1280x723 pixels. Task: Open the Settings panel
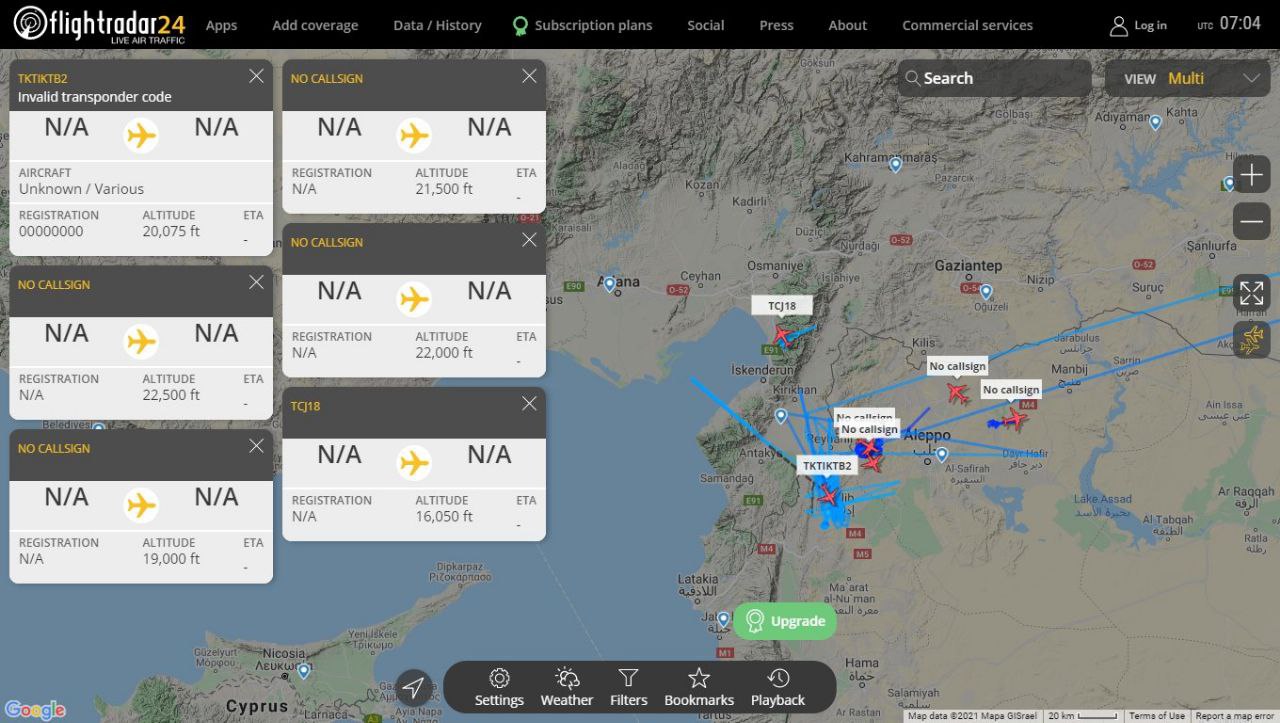point(499,688)
